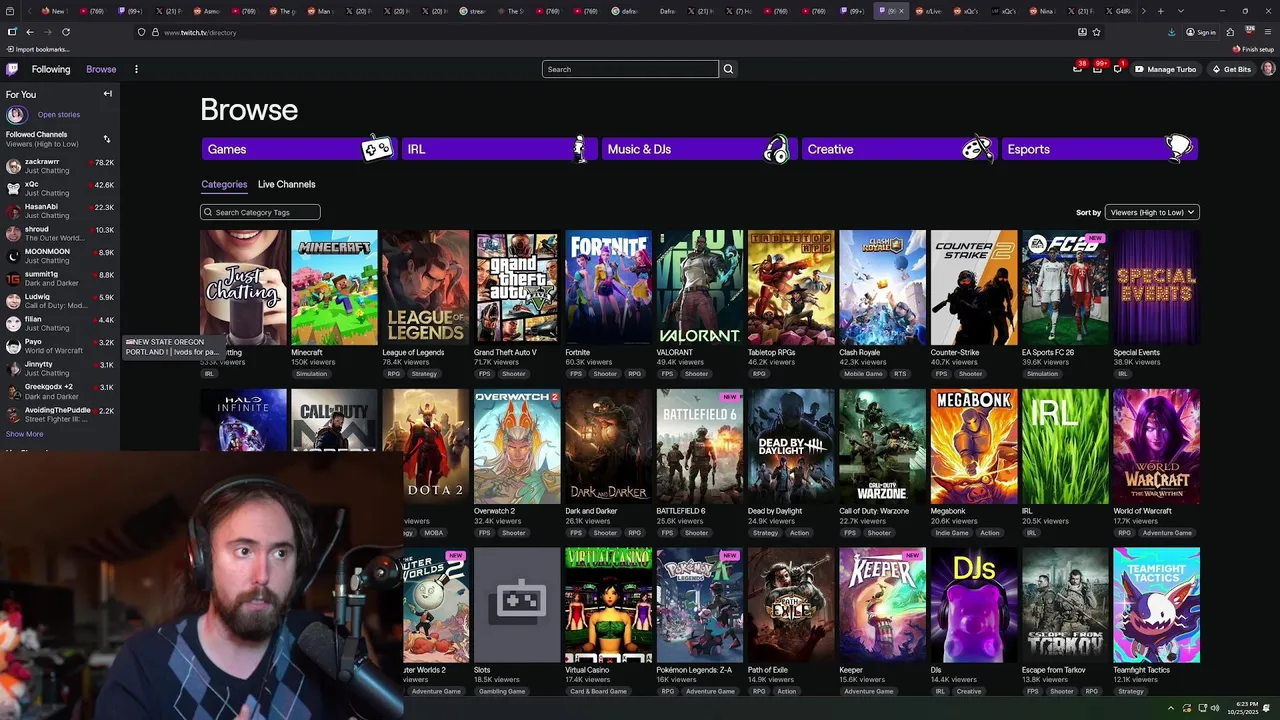Open the Minecraft category thumbnail
Image resolution: width=1280 pixels, height=720 pixels.
tap(334, 288)
